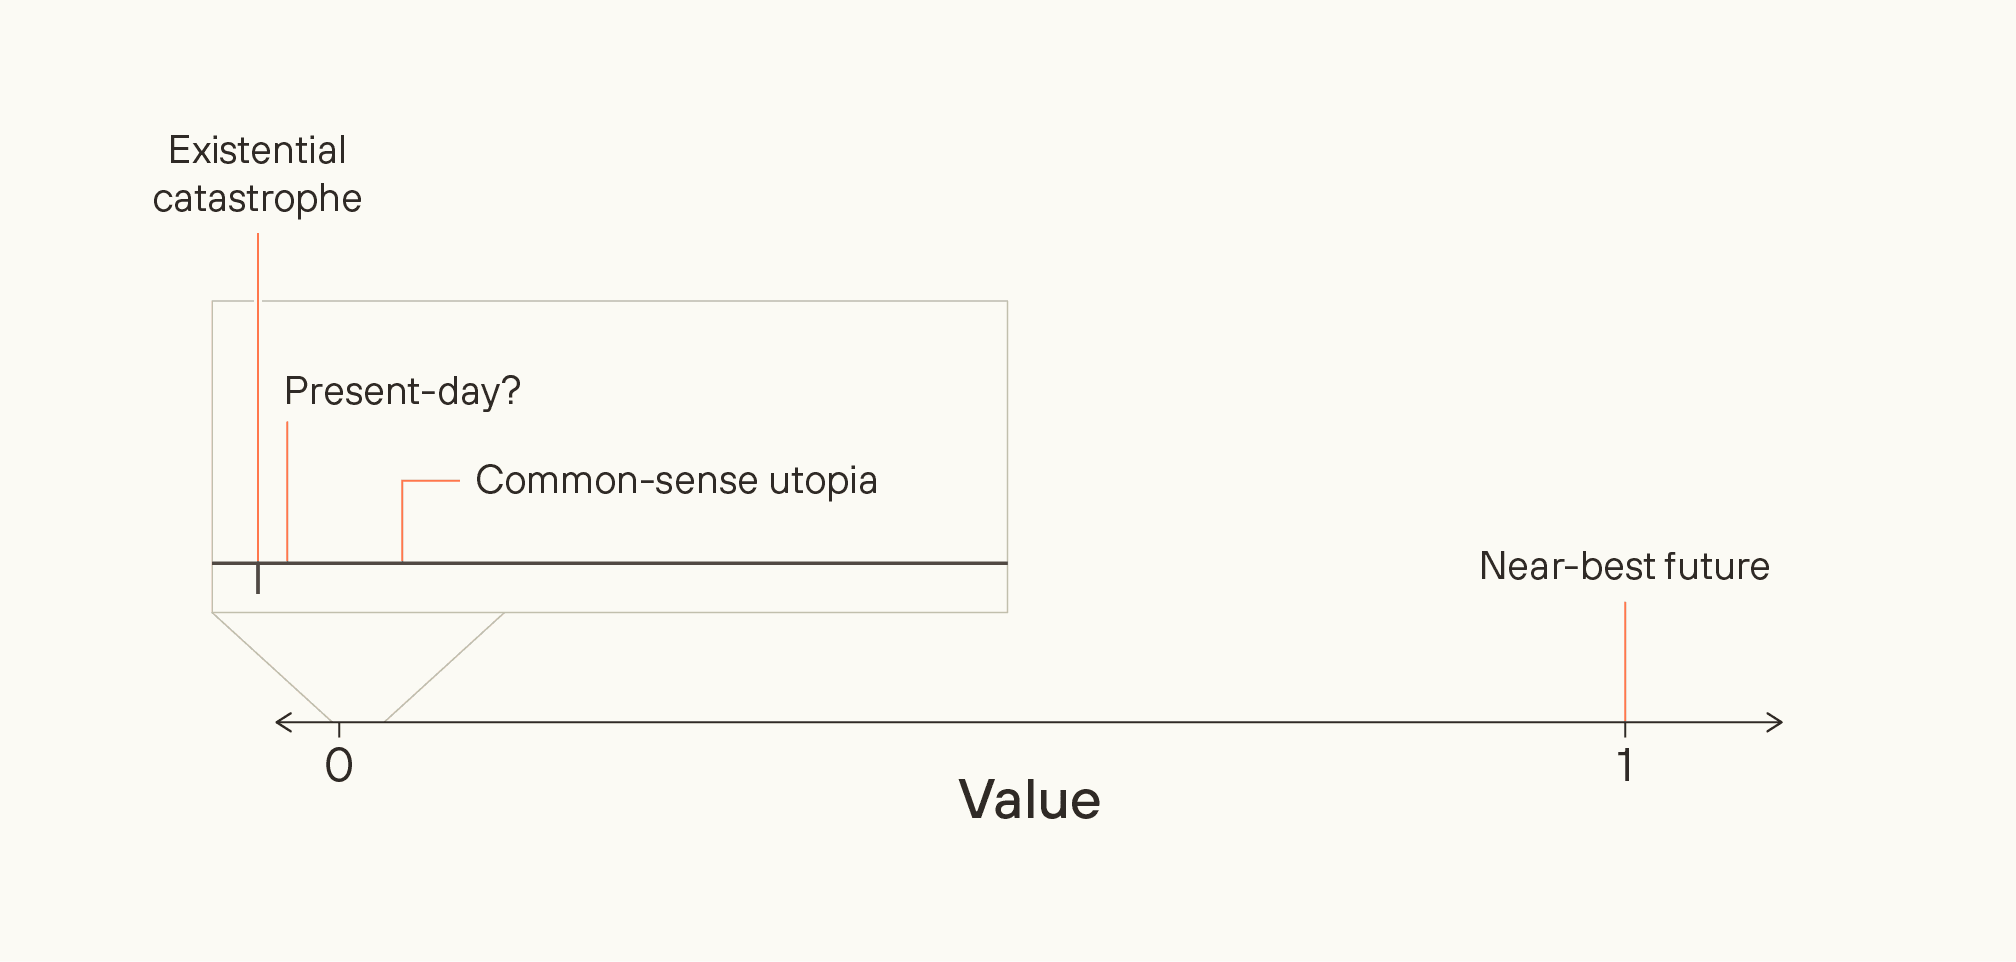The image size is (2016, 962).
Task: Click the "1" axis tick label
Action: click(x=1625, y=766)
